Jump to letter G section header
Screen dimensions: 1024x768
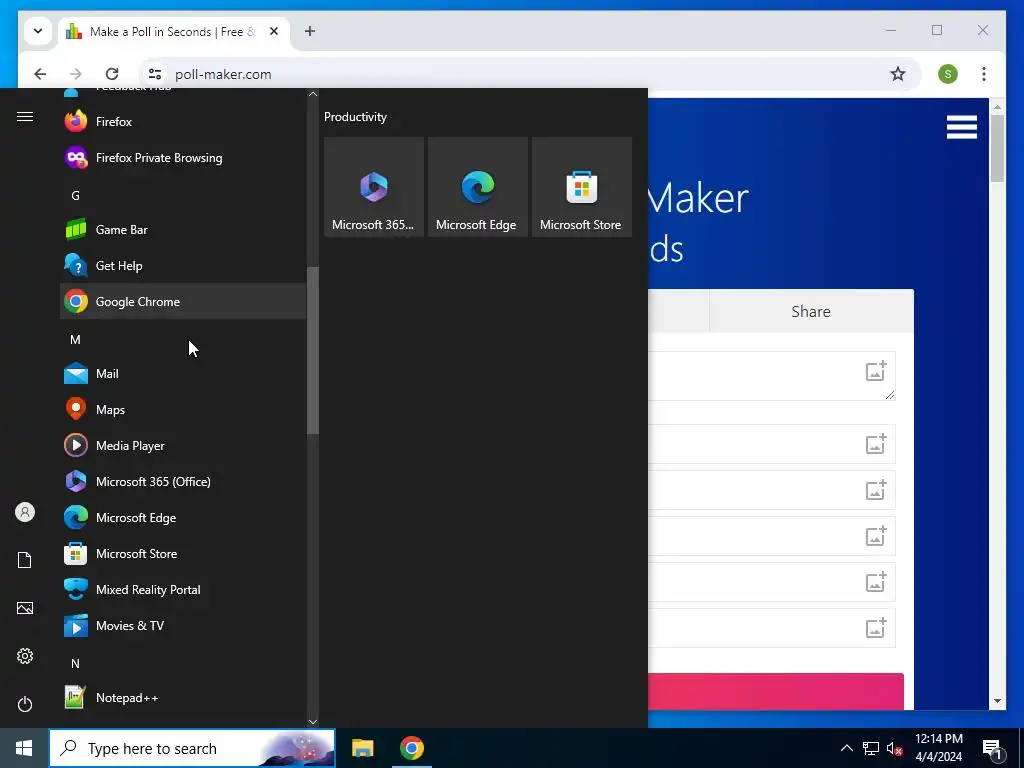(x=75, y=195)
